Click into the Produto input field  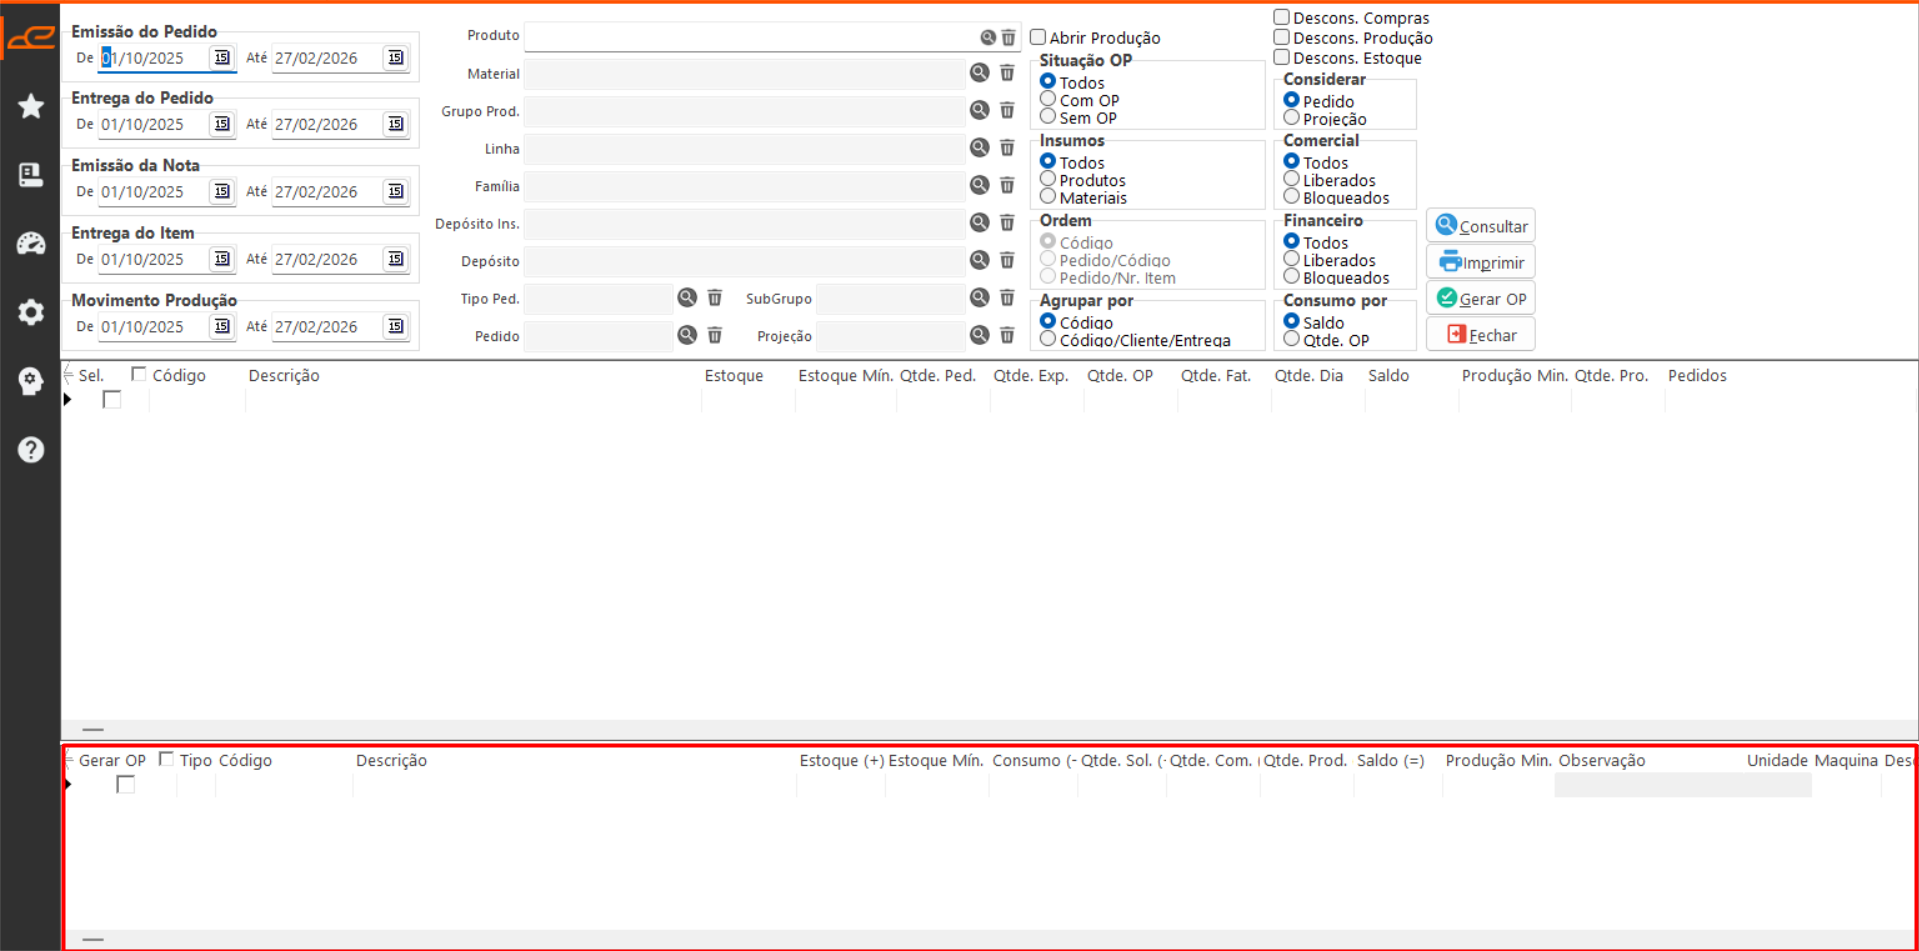[750, 37]
